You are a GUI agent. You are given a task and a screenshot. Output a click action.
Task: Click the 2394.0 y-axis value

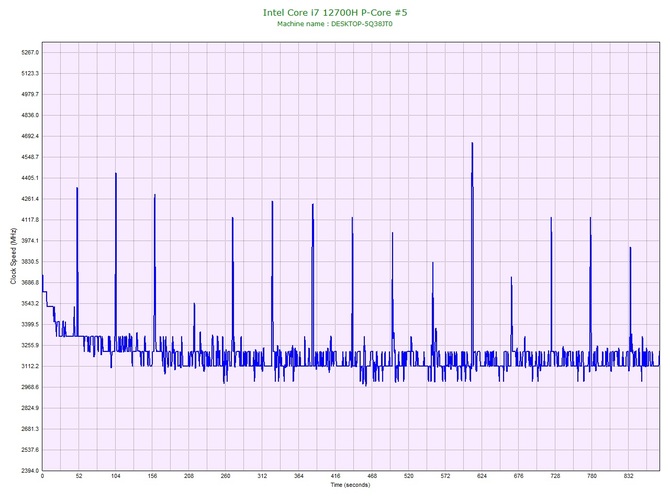tap(30, 471)
